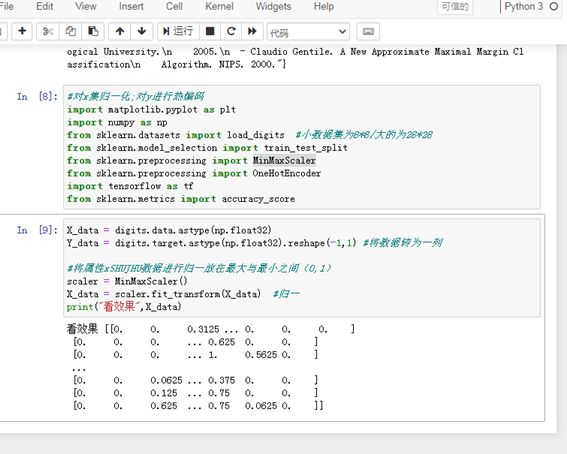Cut selected cells with scissors icon
This screenshot has height=454, width=567.
click(x=48, y=31)
